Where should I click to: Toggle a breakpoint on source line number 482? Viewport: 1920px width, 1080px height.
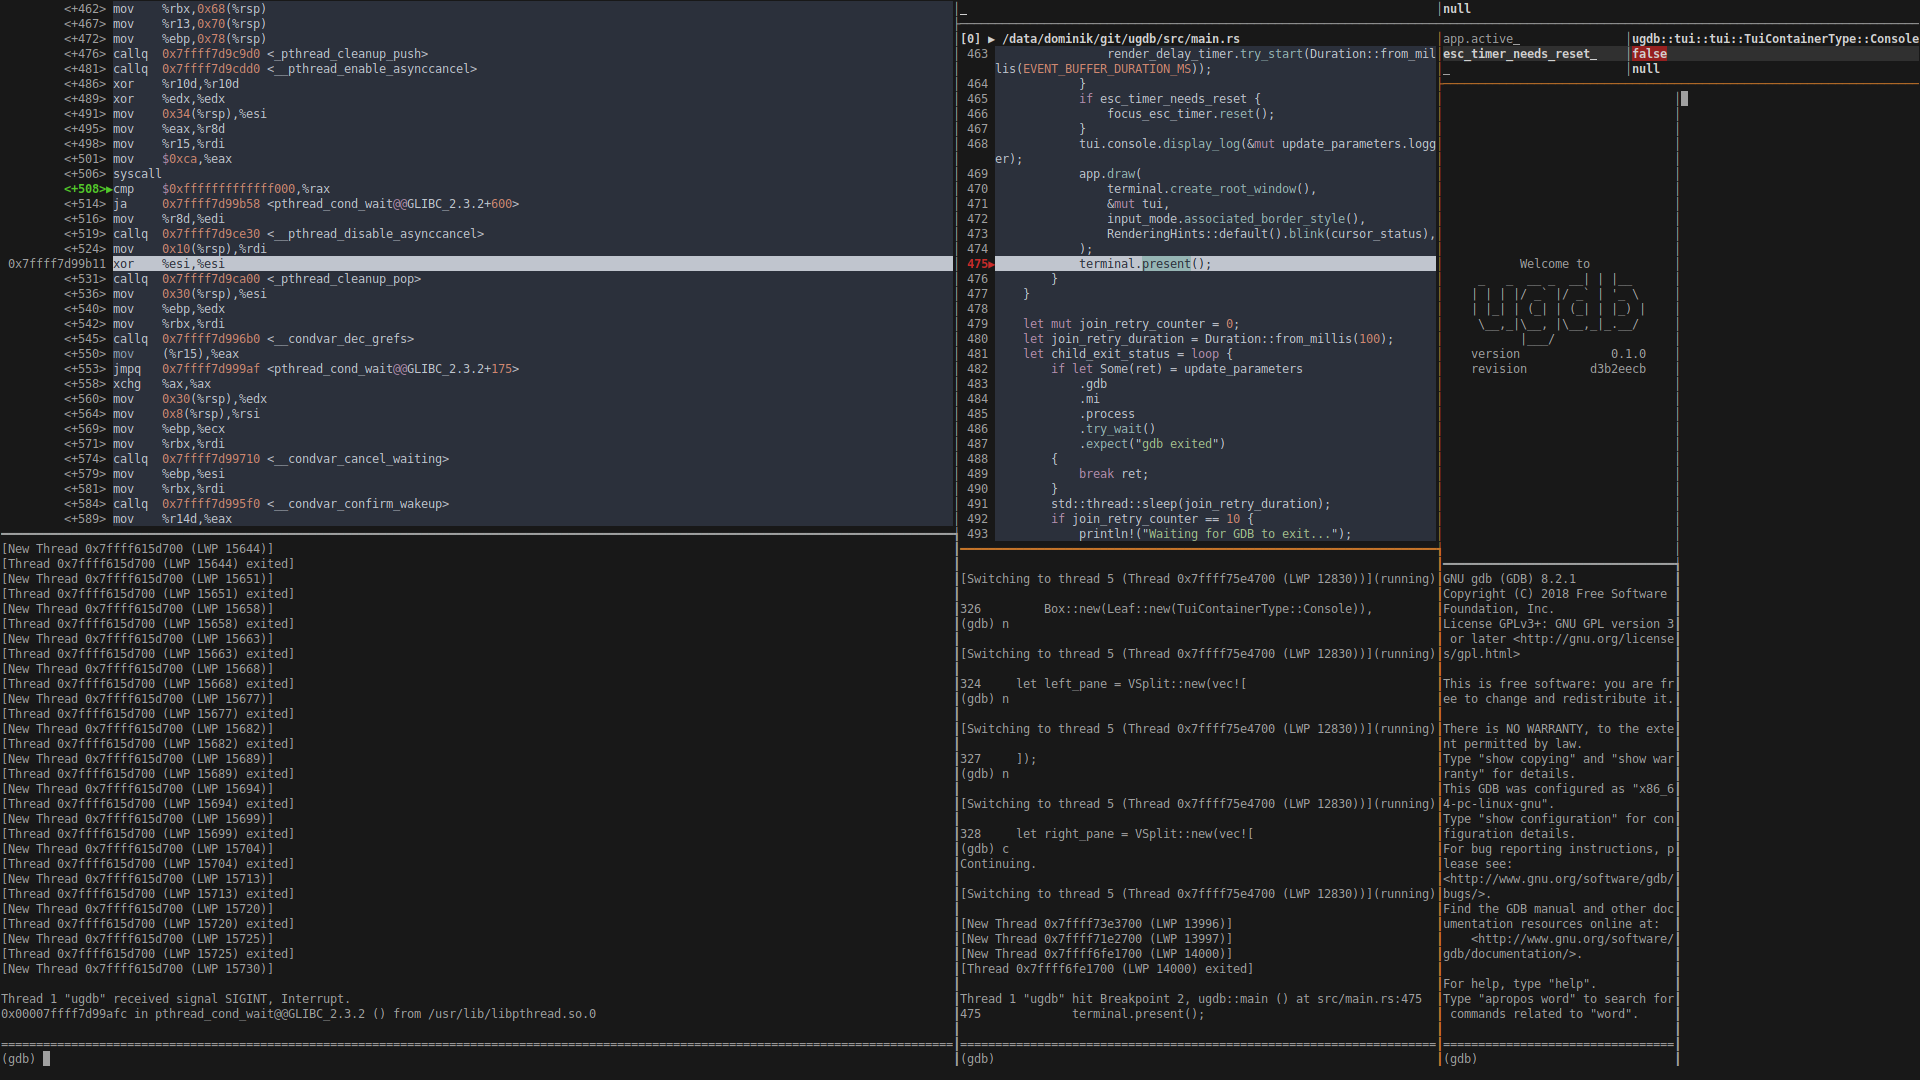(x=977, y=369)
